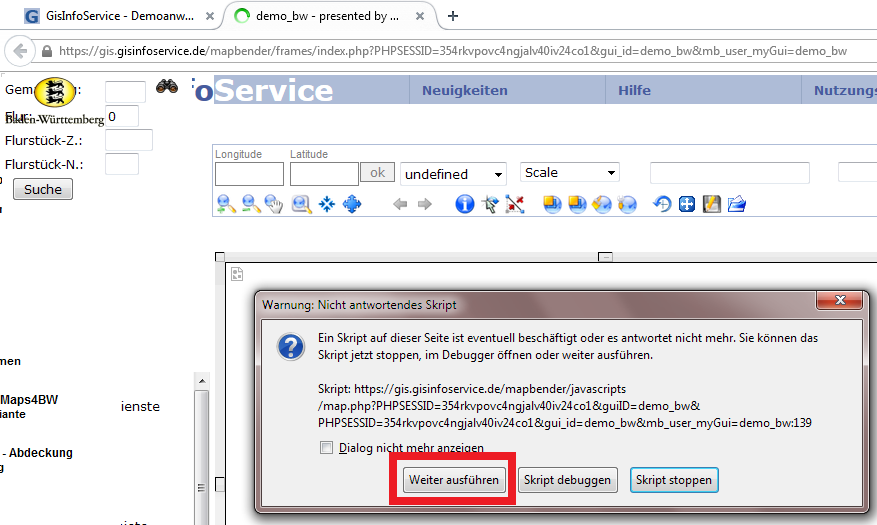
Task: Click the 'Maps4BW' entry in left panel
Action: point(29,400)
